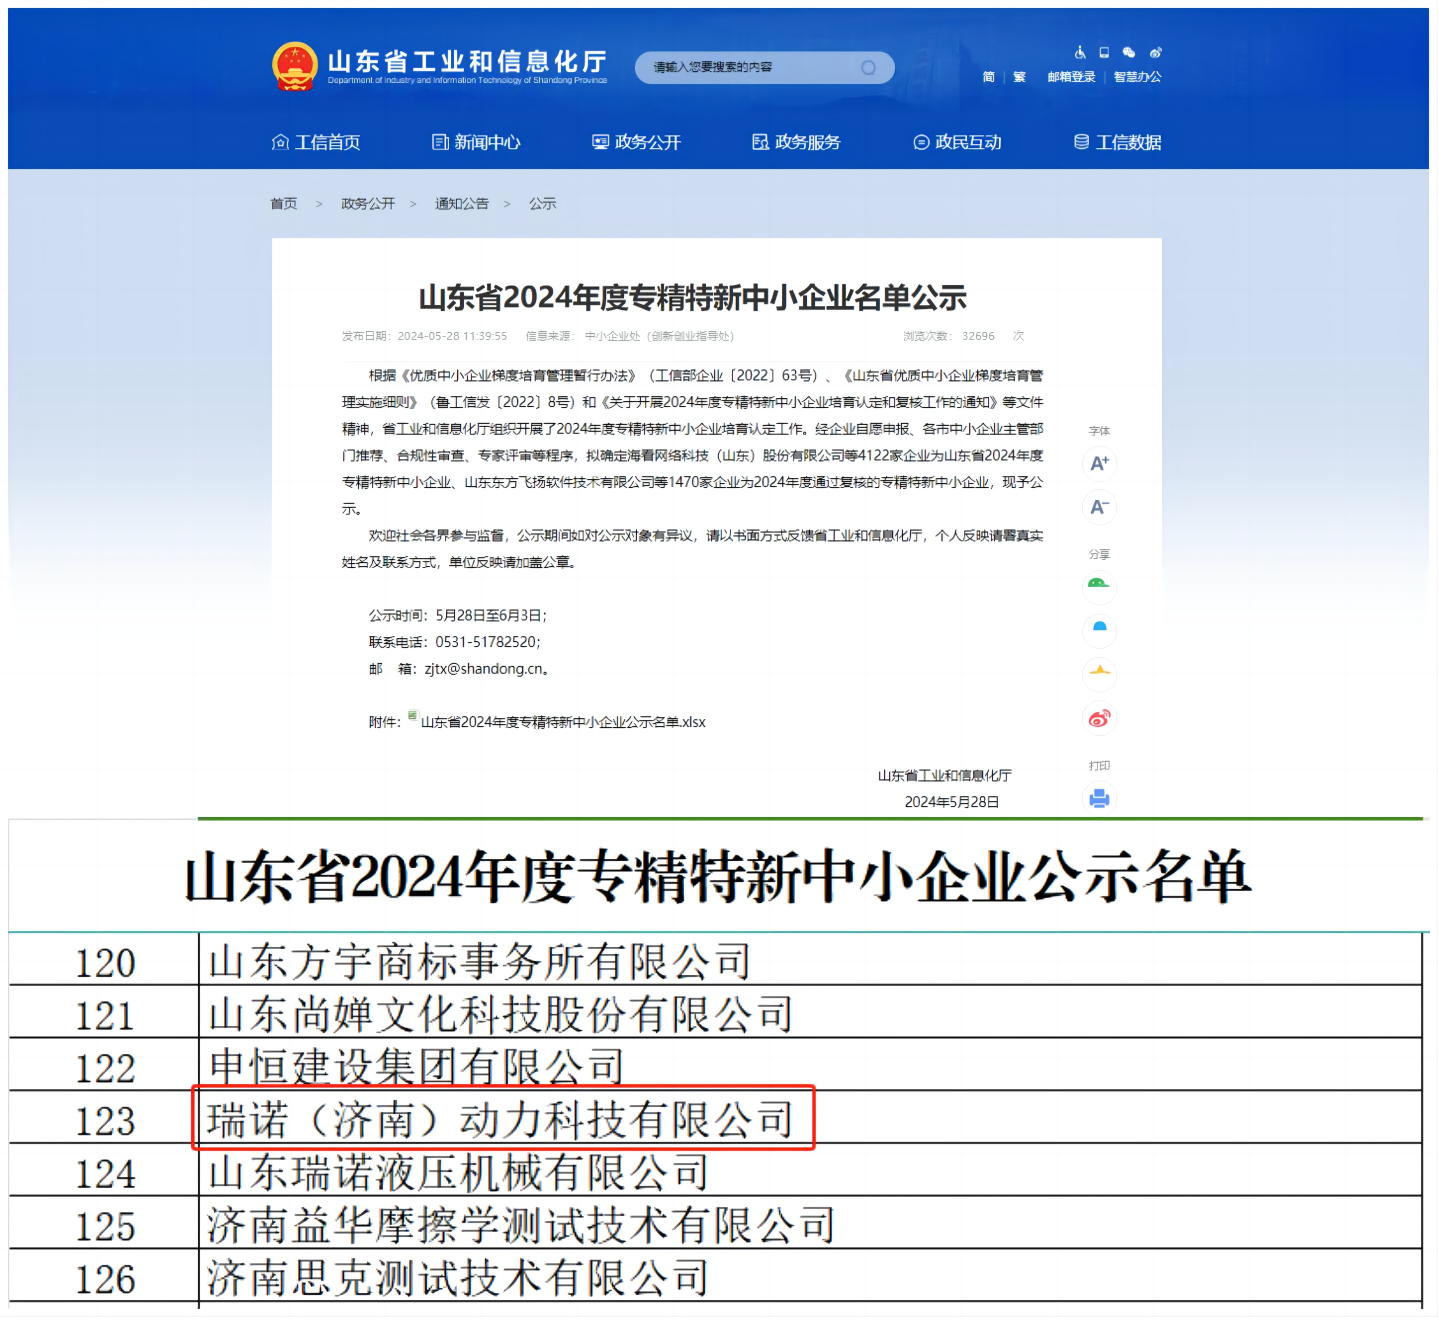Click row number 121 in the list
The image size is (1438, 1317).
[105, 1016]
